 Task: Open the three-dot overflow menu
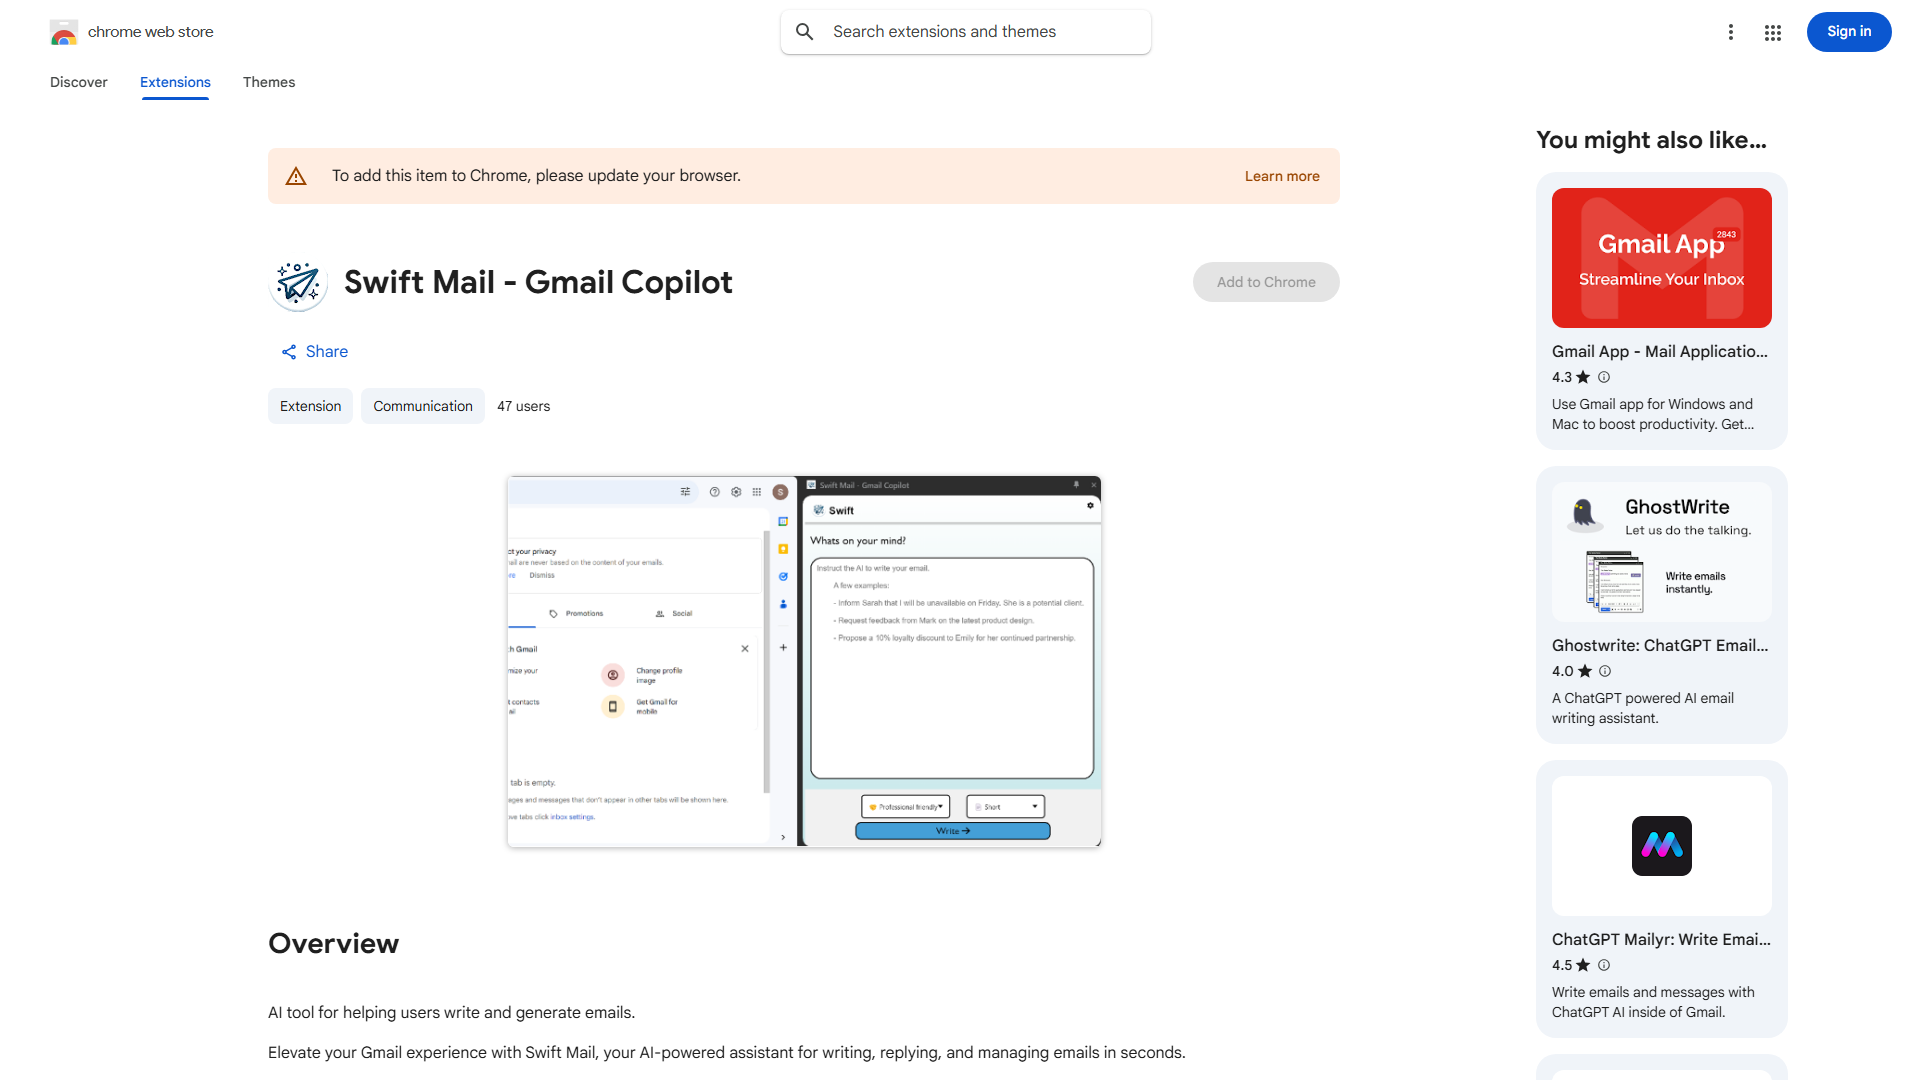click(x=1731, y=31)
